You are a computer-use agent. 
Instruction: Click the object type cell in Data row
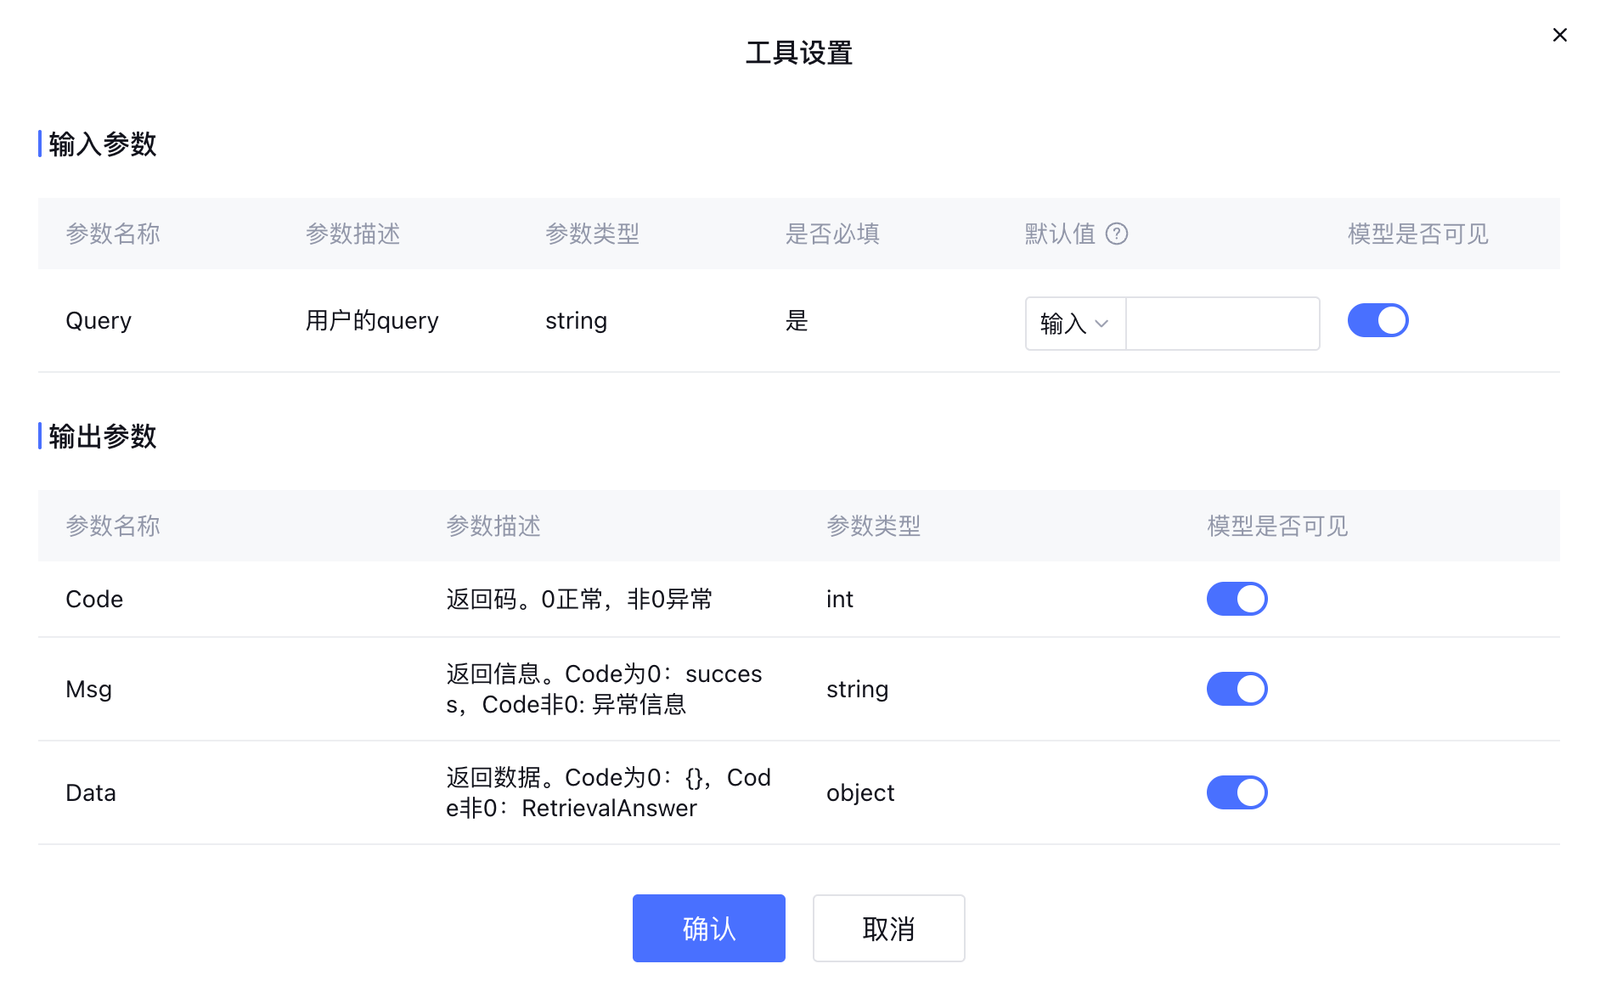point(860,793)
